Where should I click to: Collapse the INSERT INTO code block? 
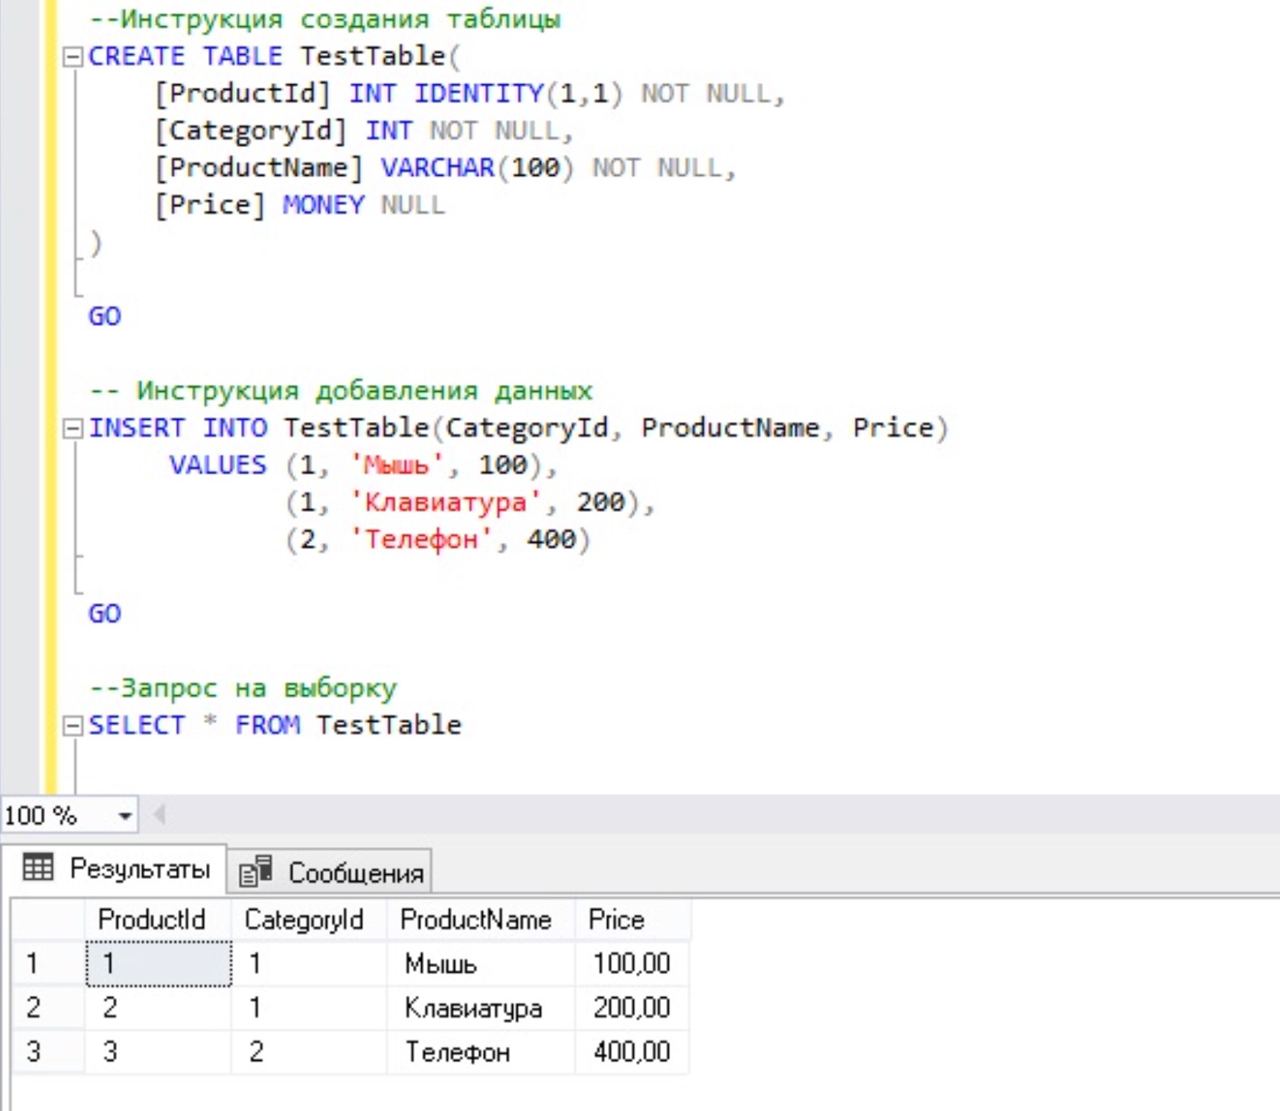coord(72,429)
